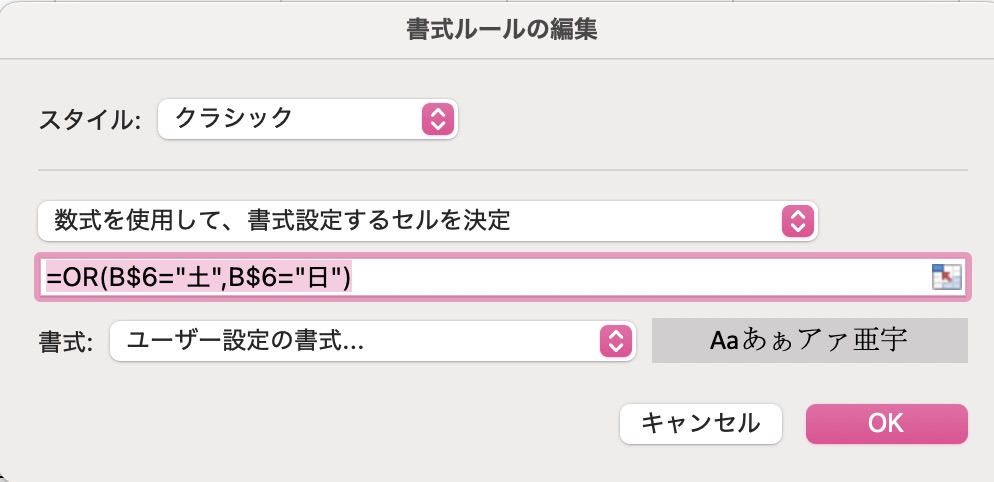Click the pink arrows on the スタイル popup

[x=438, y=119]
